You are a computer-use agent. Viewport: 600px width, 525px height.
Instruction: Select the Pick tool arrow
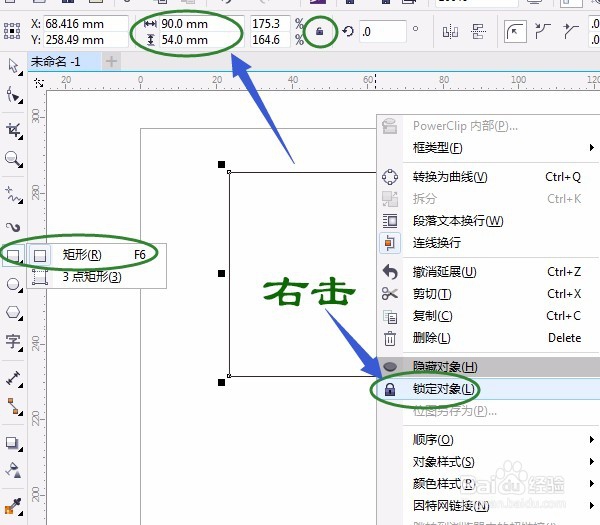[x=13, y=66]
